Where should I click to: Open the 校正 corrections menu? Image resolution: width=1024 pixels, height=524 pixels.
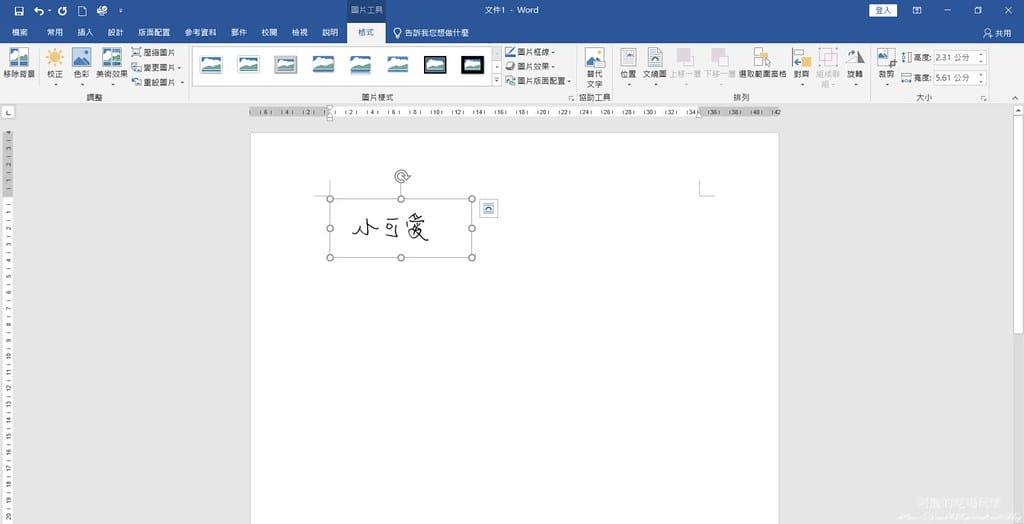click(55, 67)
